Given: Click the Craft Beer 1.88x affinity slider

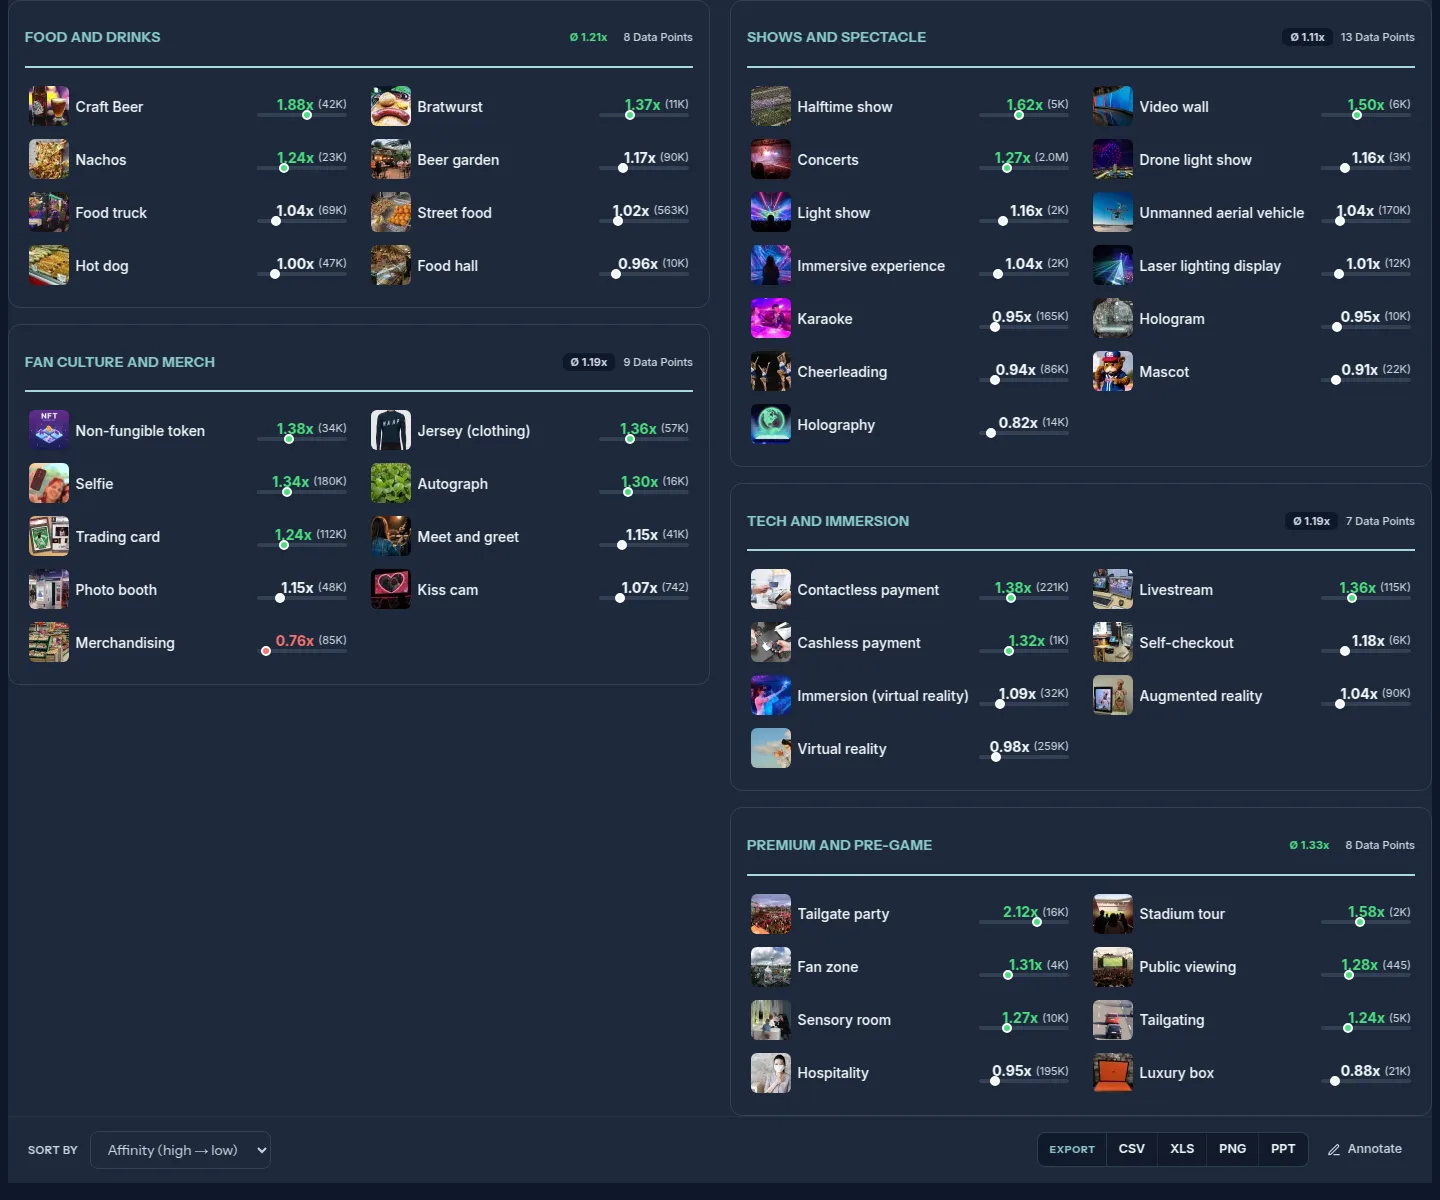Looking at the screenshot, I should point(302,115).
